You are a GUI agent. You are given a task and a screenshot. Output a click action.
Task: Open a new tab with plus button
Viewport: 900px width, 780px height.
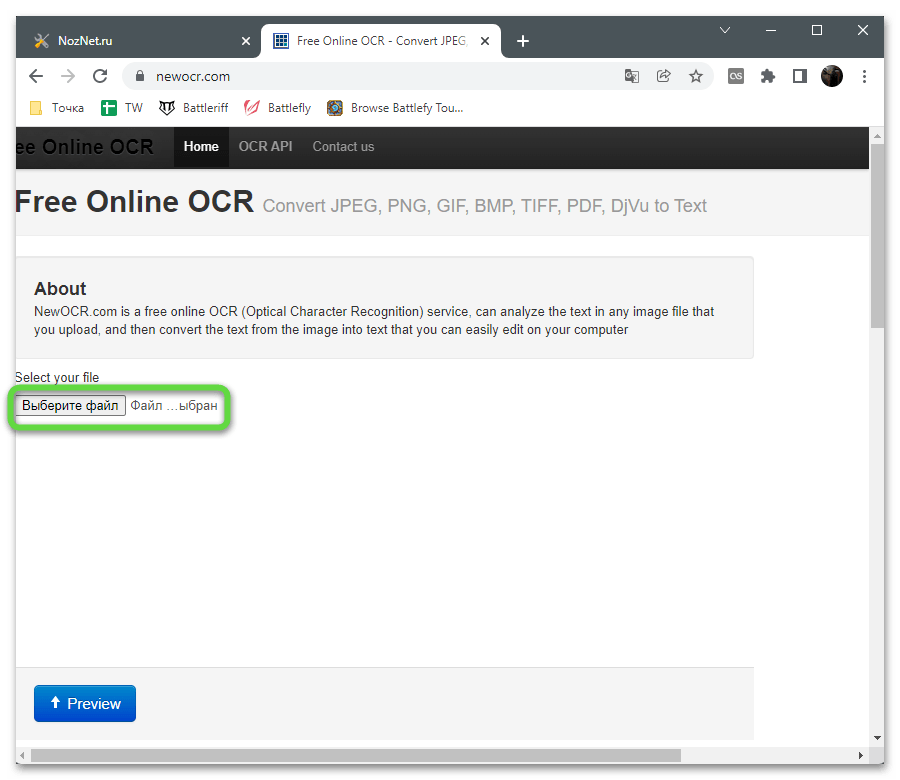pyautogui.click(x=522, y=41)
